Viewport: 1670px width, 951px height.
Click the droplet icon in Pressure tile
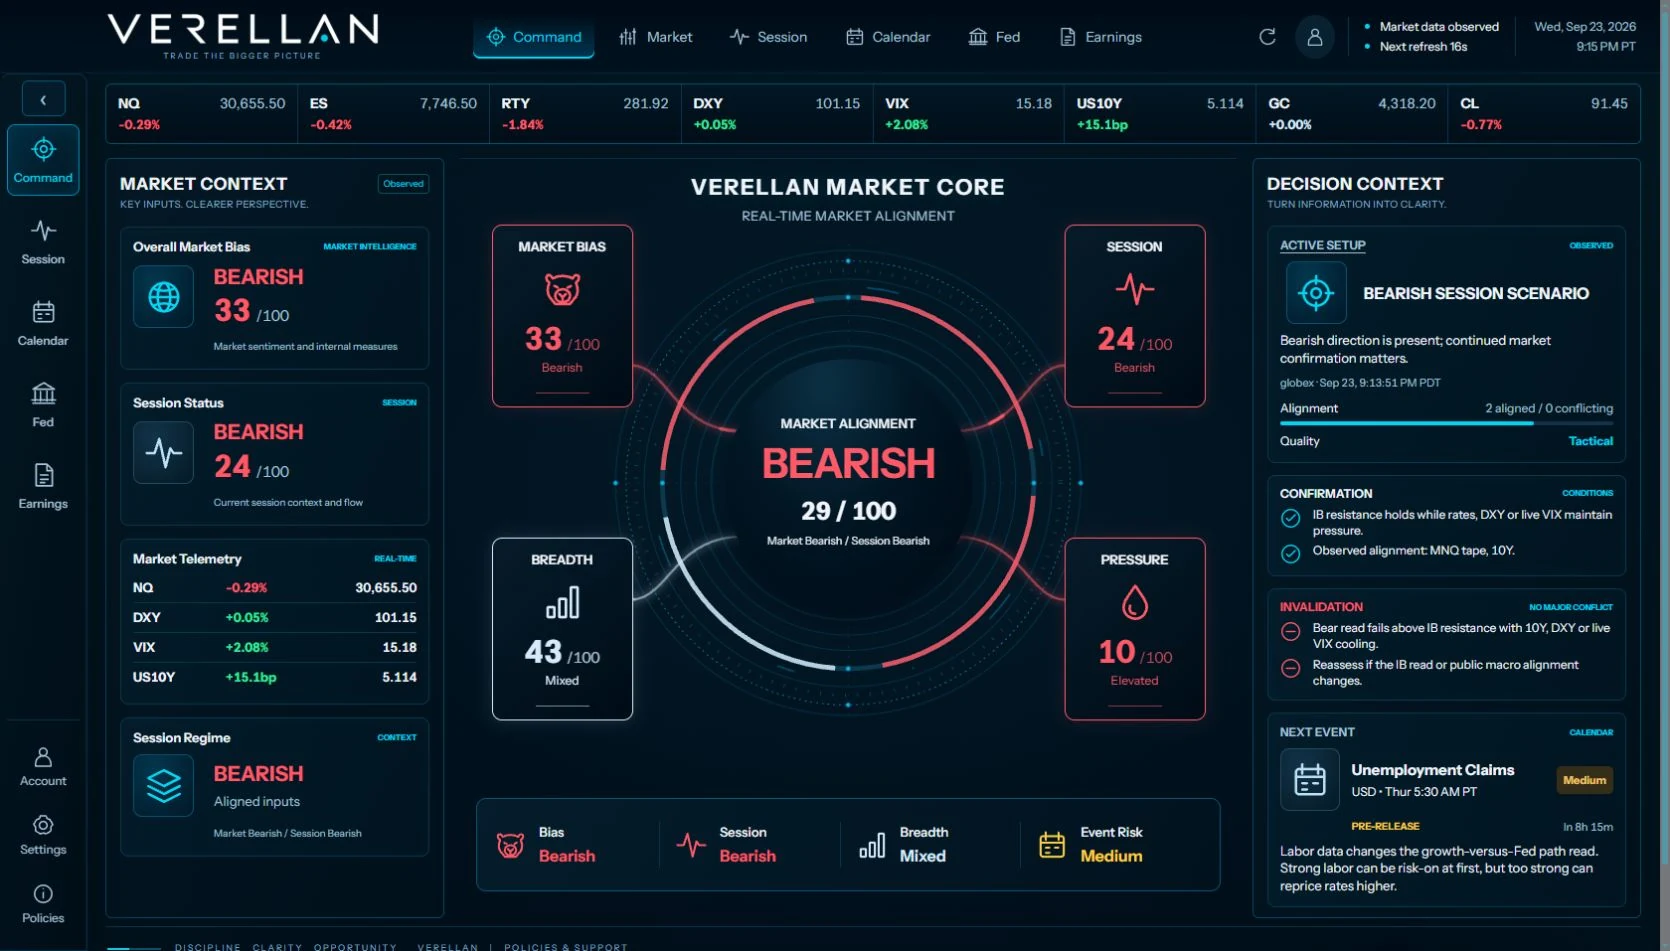1134,603
